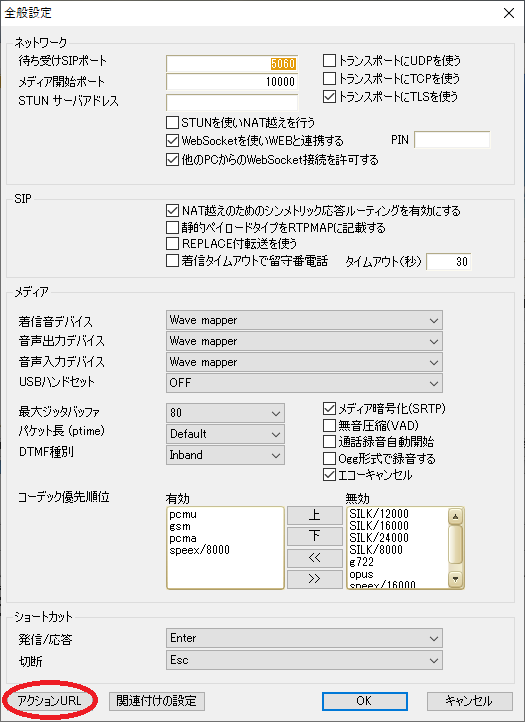
Task: Open DTMF種別 Inband dropdown
Action: [225, 455]
